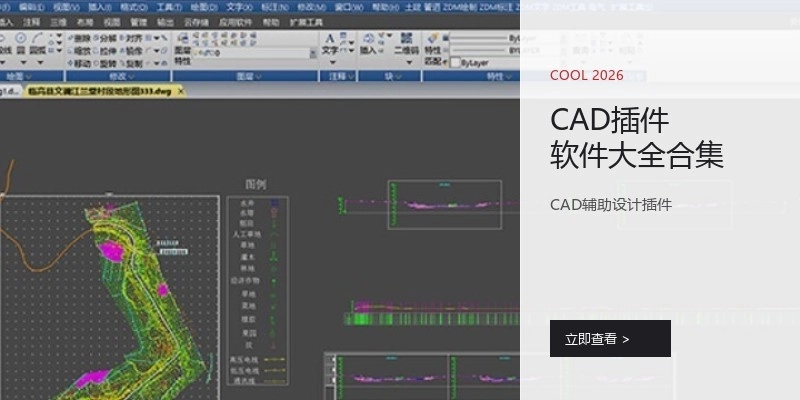
Task: Expand the arrow below the circle tool
Action: 22,62
